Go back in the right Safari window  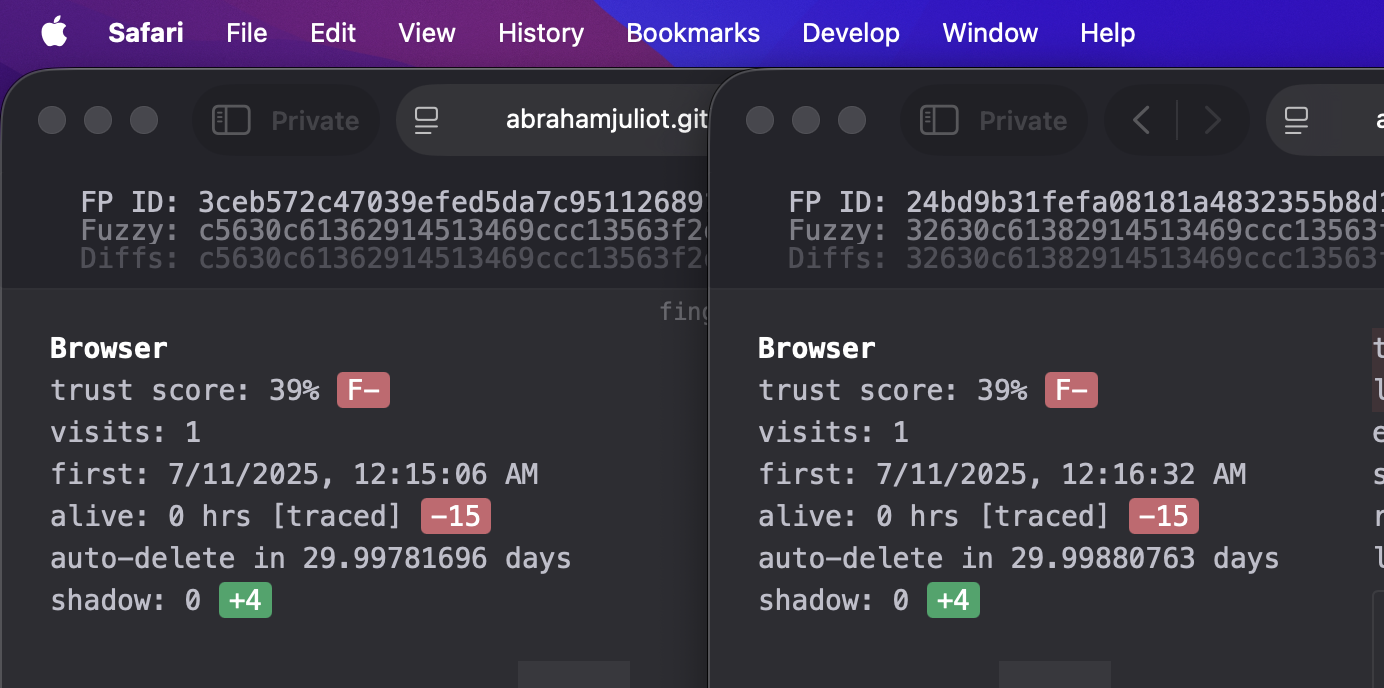pyautogui.click(x=1141, y=121)
